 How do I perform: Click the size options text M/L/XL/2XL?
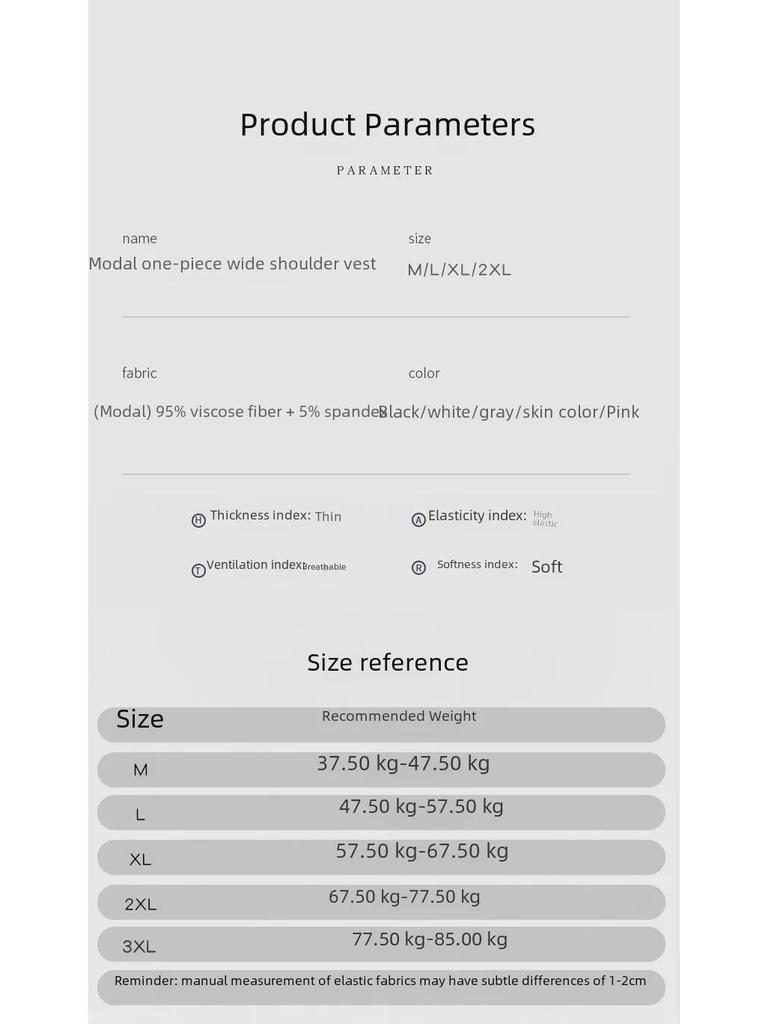[x=459, y=270]
